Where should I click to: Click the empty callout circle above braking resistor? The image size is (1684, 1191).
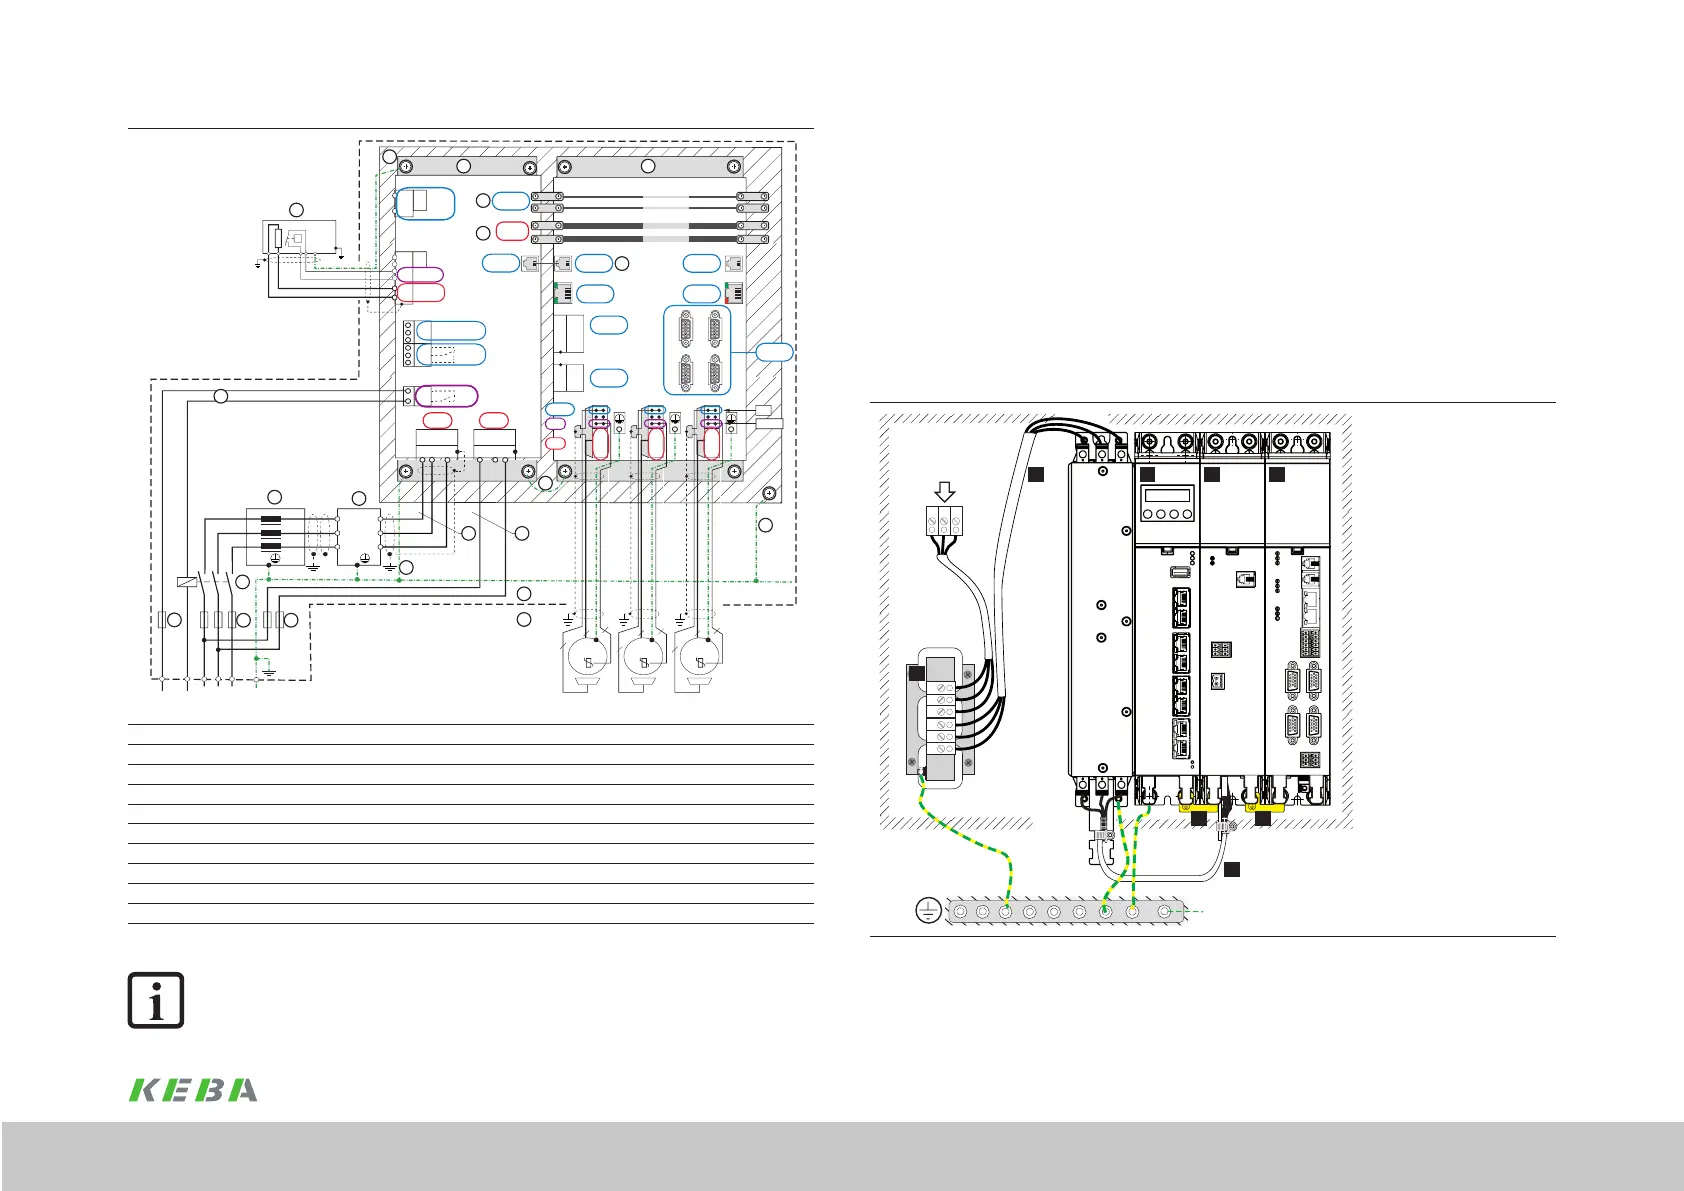coord(295,209)
